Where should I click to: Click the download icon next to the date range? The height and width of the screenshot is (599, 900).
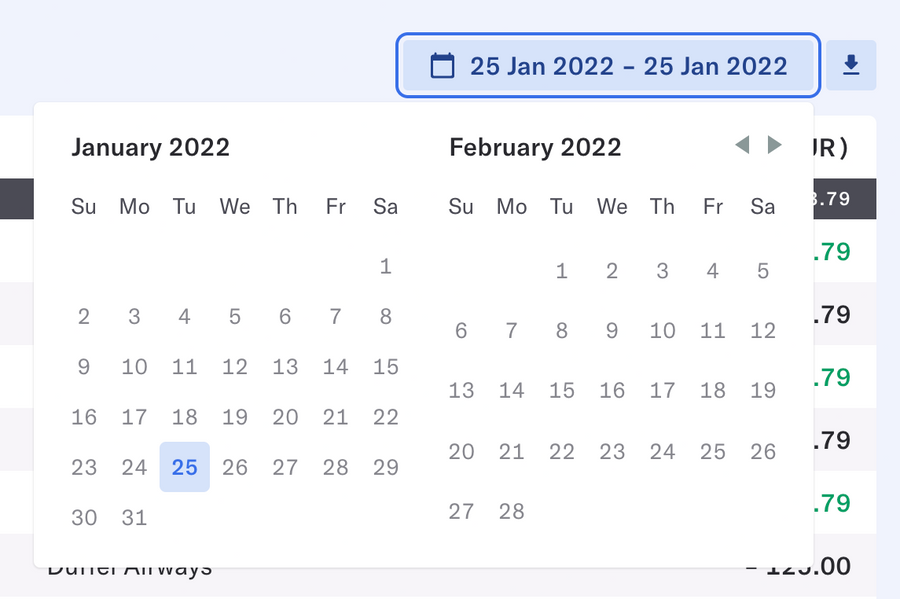[x=851, y=65]
